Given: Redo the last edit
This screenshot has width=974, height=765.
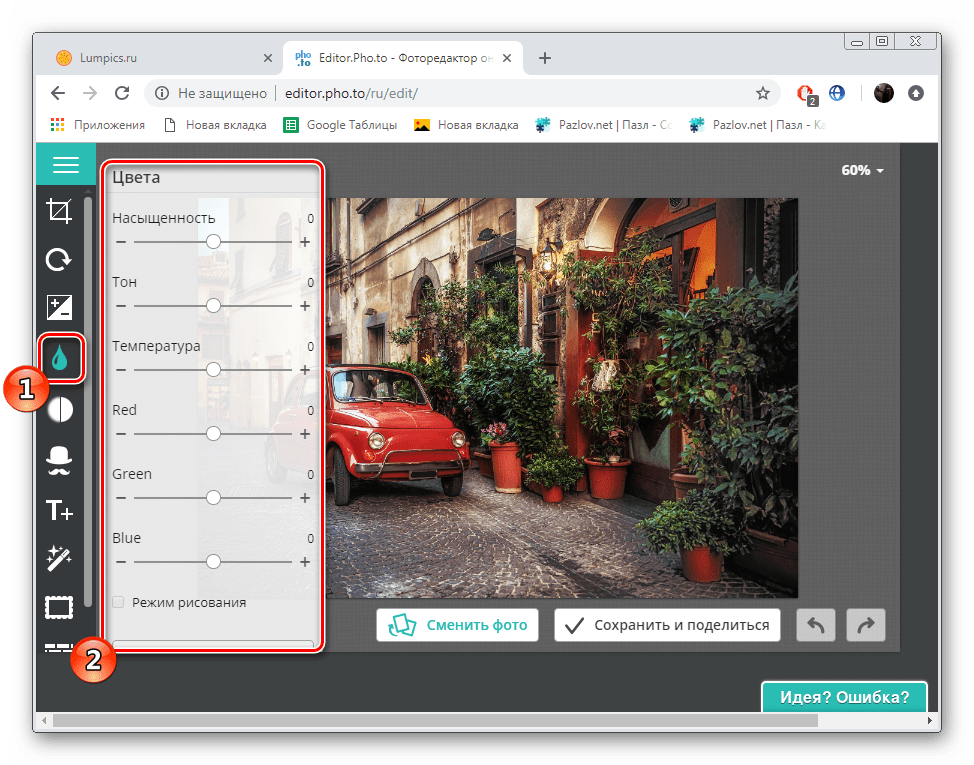Looking at the screenshot, I should tap(865, 625).
